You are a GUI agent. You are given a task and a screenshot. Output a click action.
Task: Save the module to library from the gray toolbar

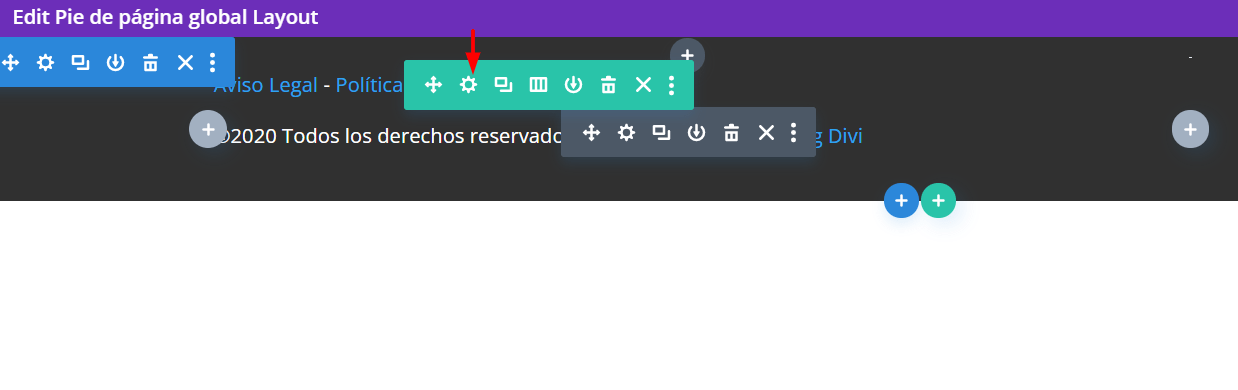[x=696, y=132]
